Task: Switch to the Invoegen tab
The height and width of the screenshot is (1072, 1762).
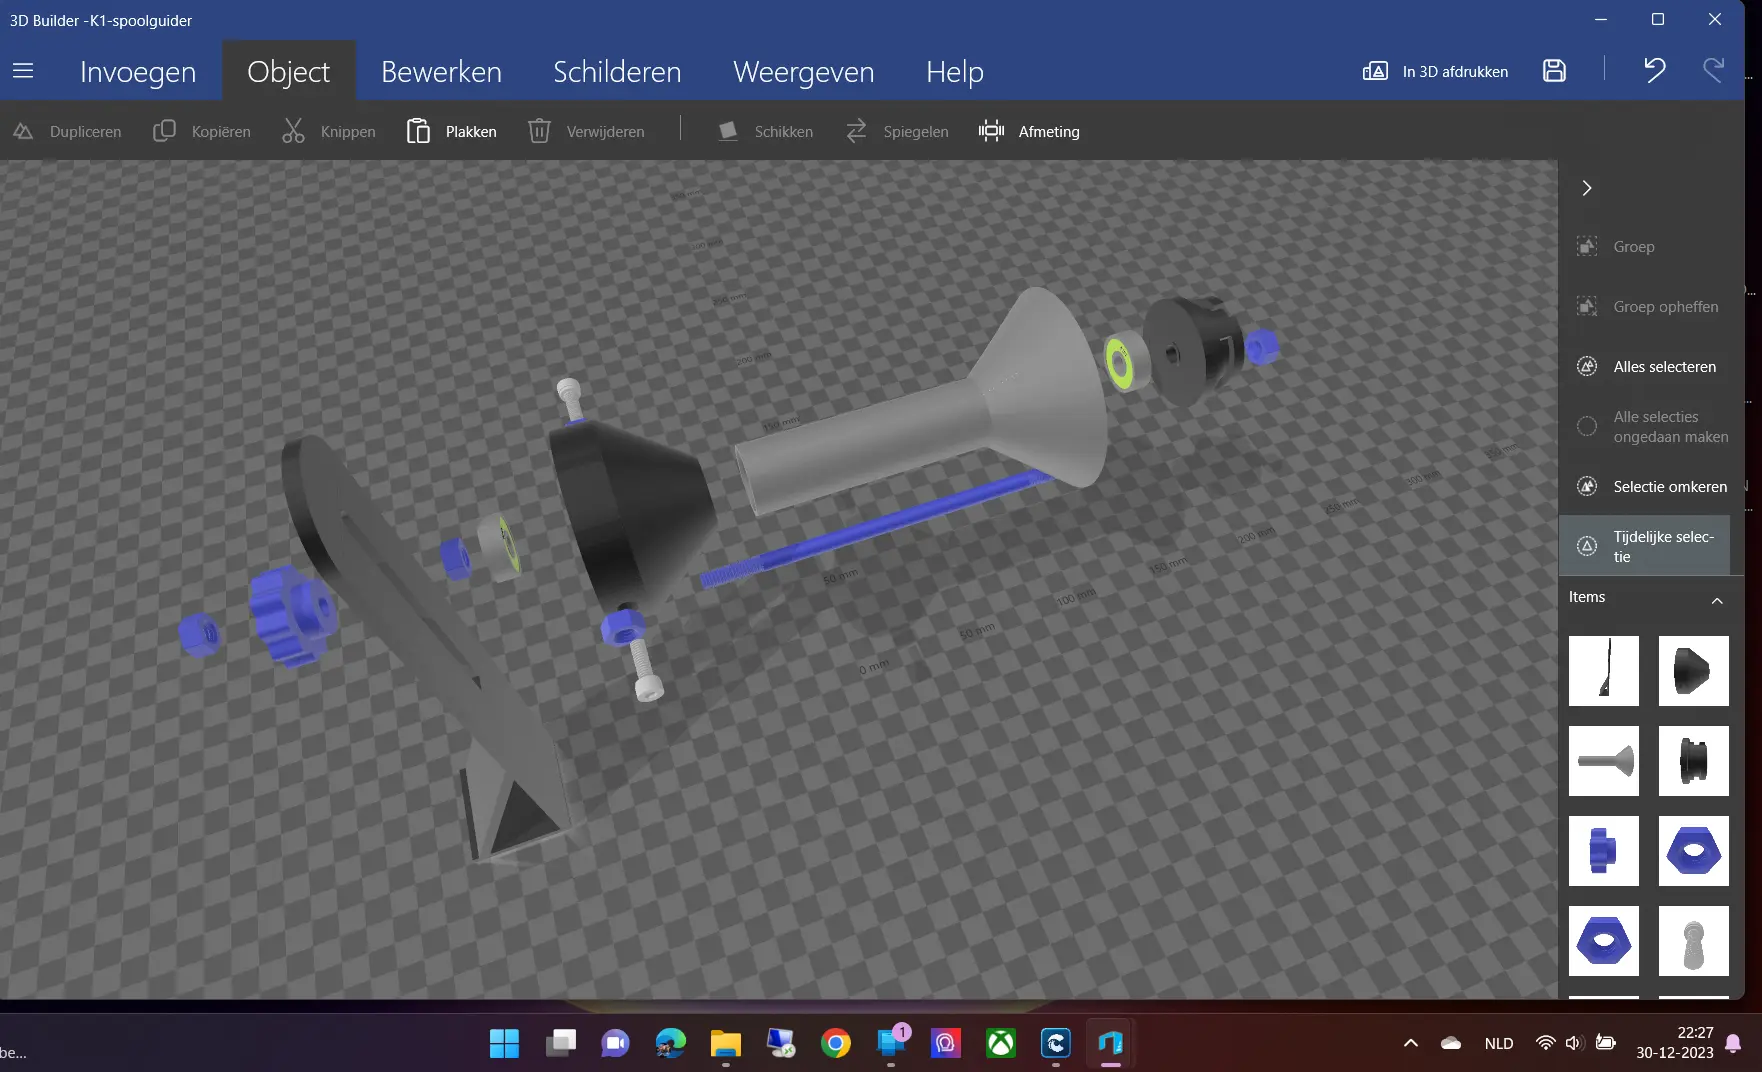Action: tap(138, 72)
